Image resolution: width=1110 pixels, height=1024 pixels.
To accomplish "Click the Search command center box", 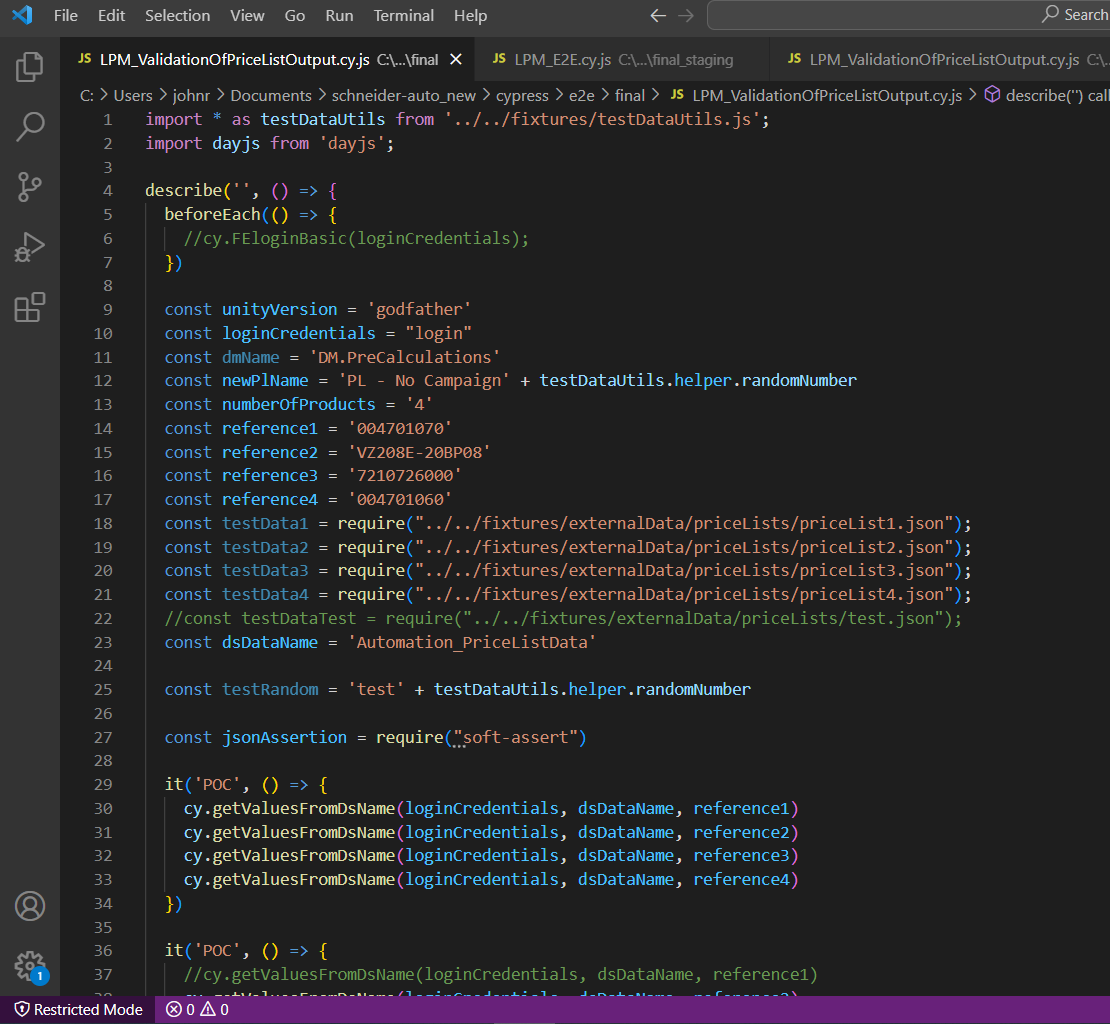I will pyautogui.click(x=908, y=15).
